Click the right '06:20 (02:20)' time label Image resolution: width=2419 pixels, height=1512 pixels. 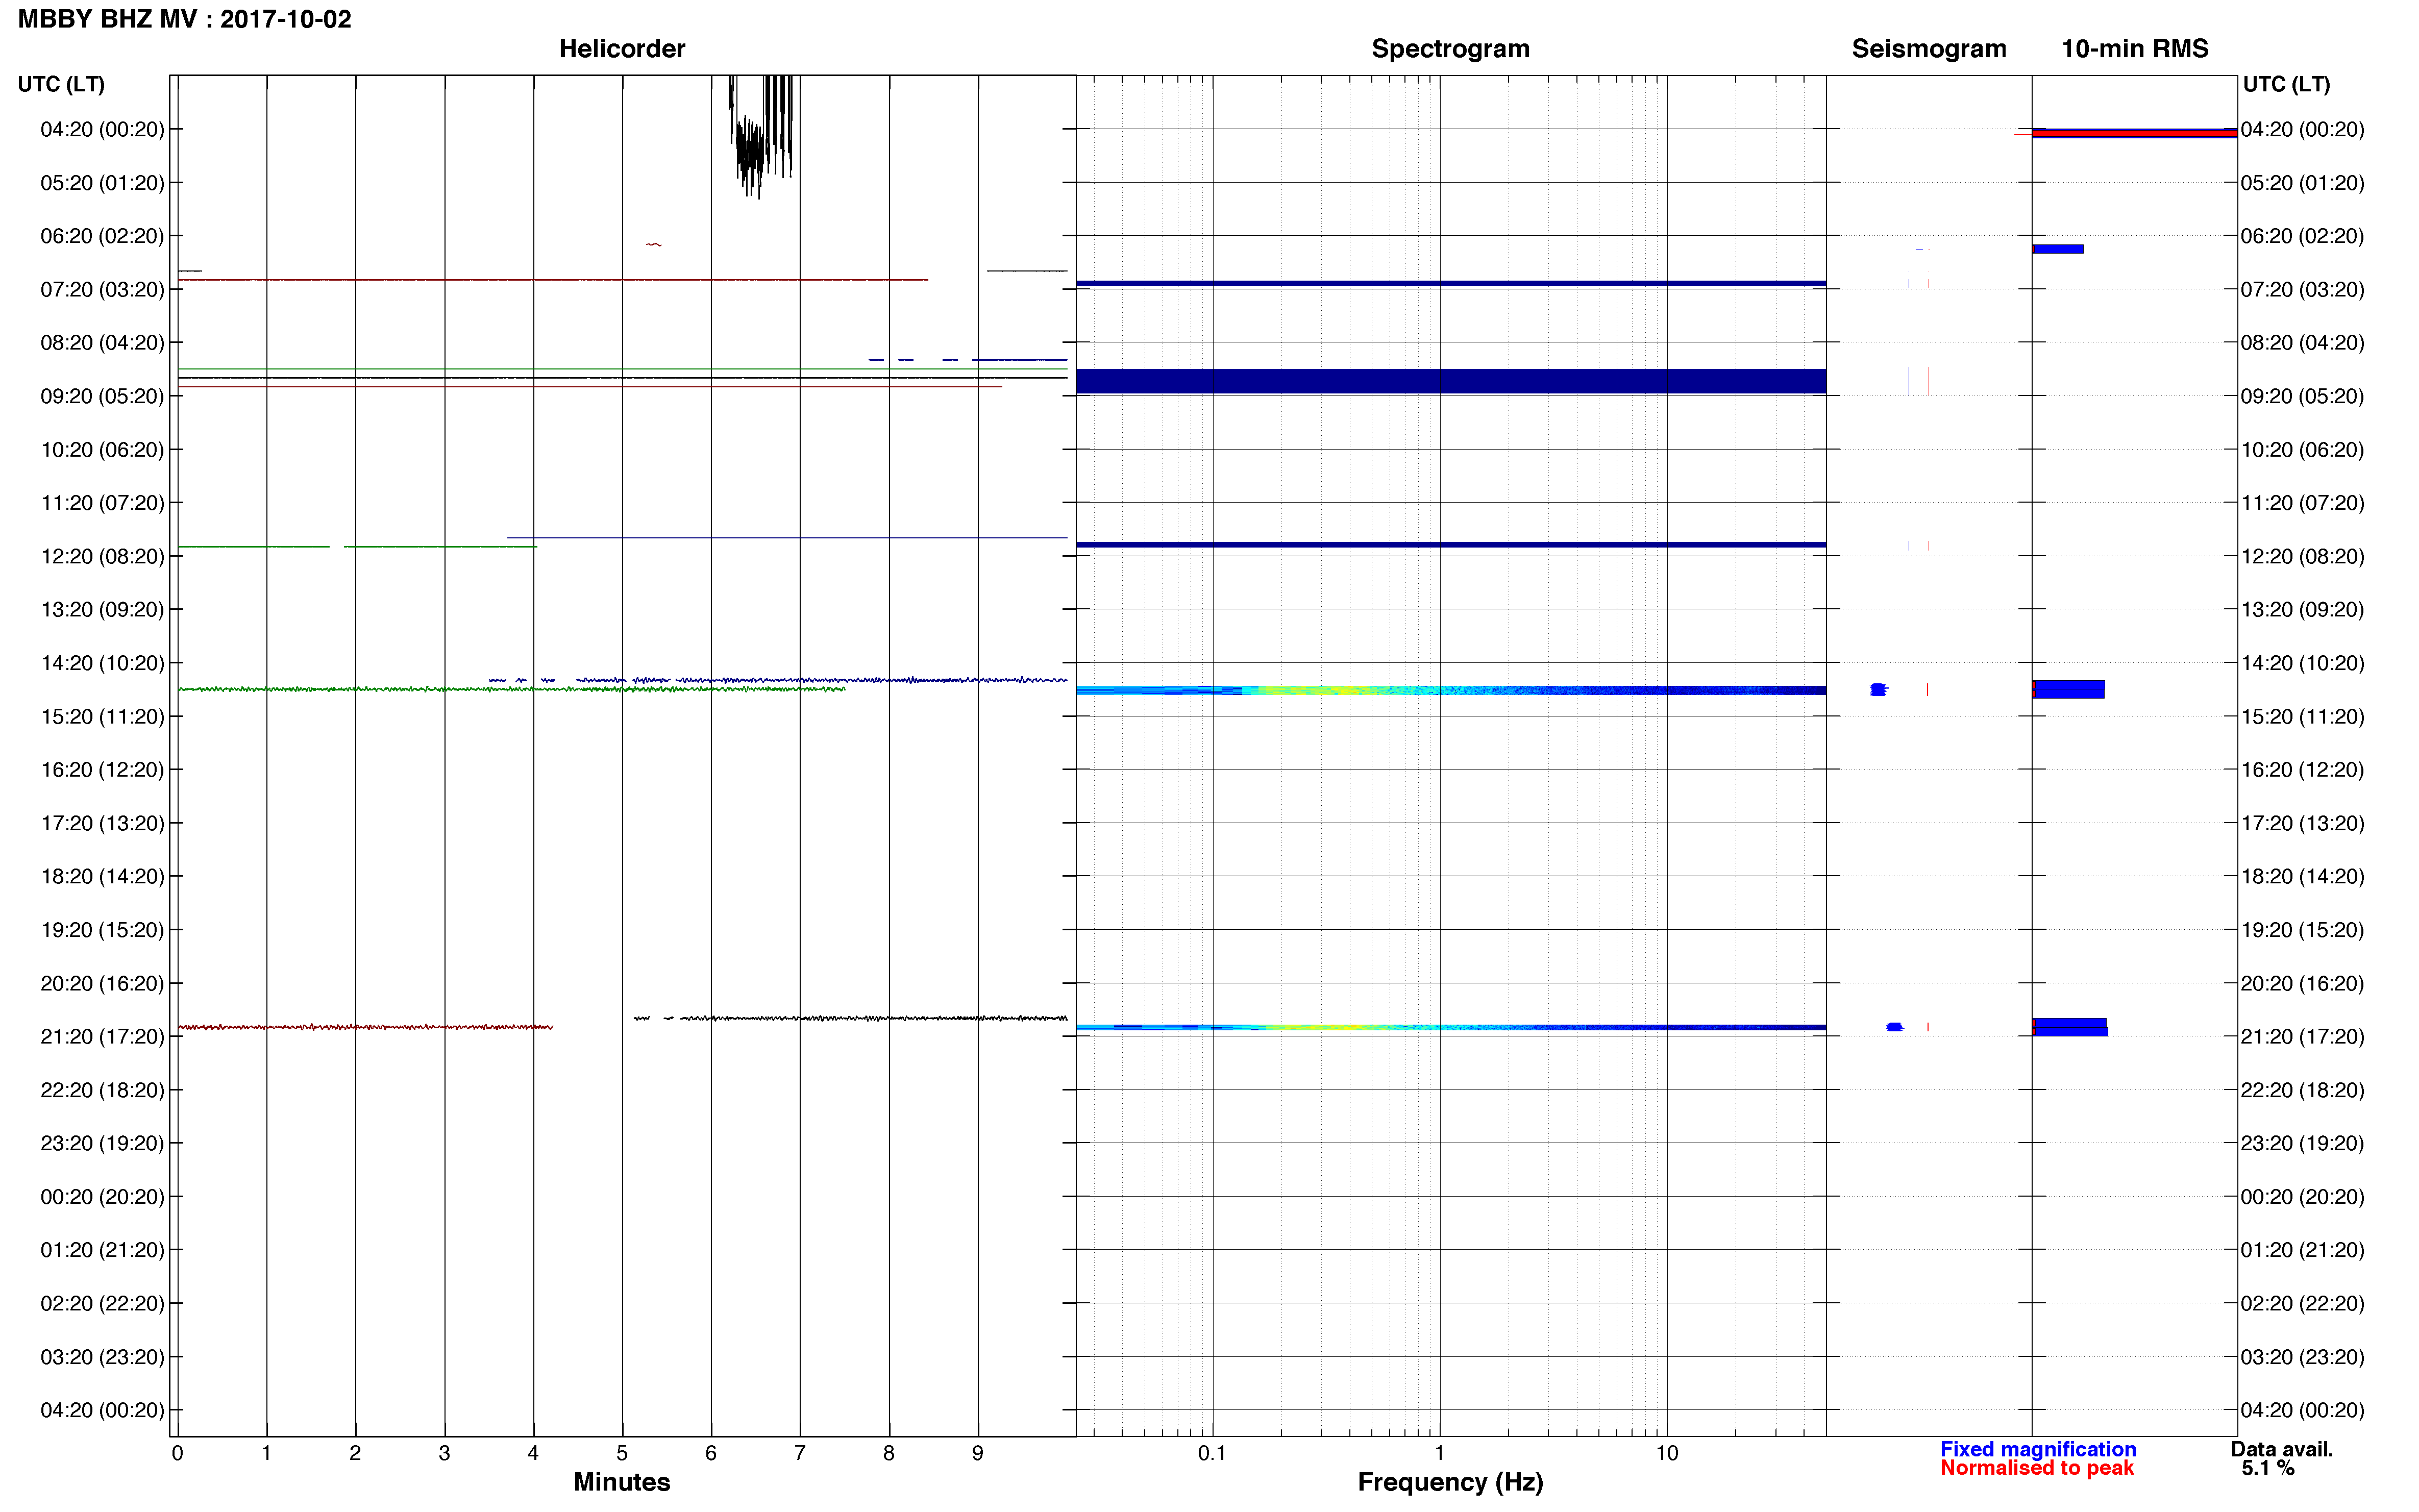(x=2302, y=236)
